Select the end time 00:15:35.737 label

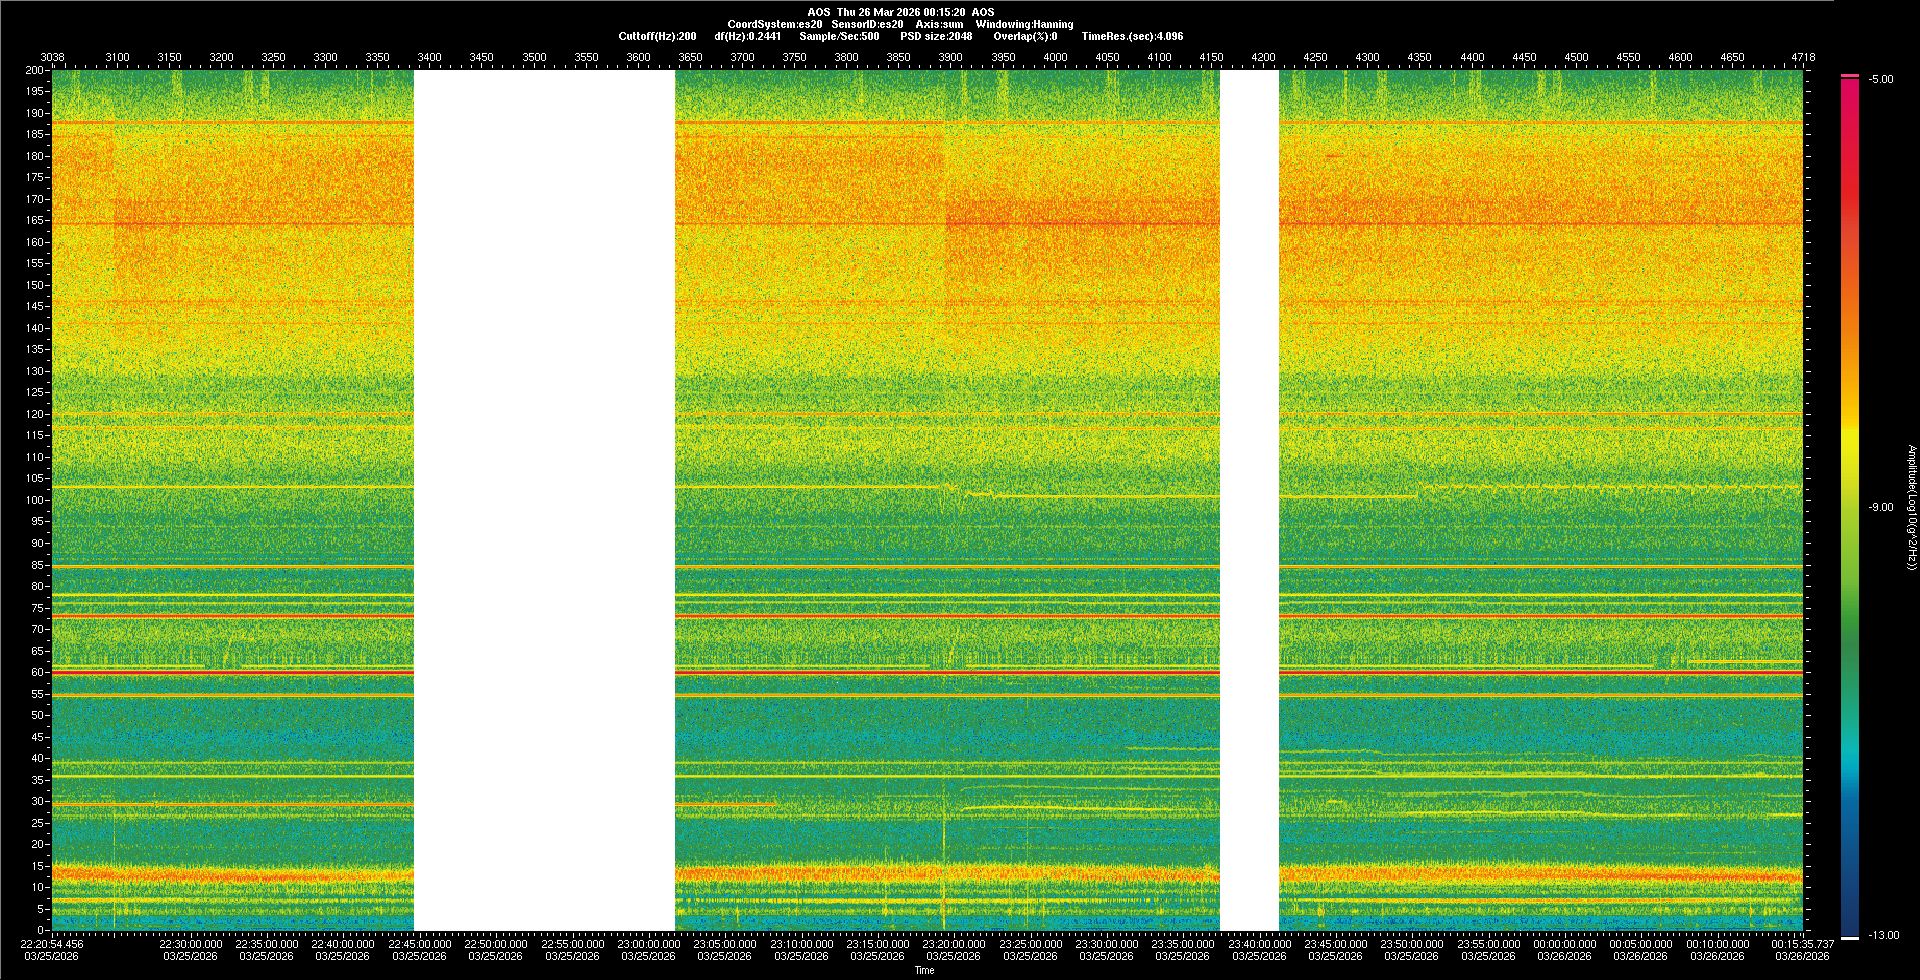pos(1802,943)
